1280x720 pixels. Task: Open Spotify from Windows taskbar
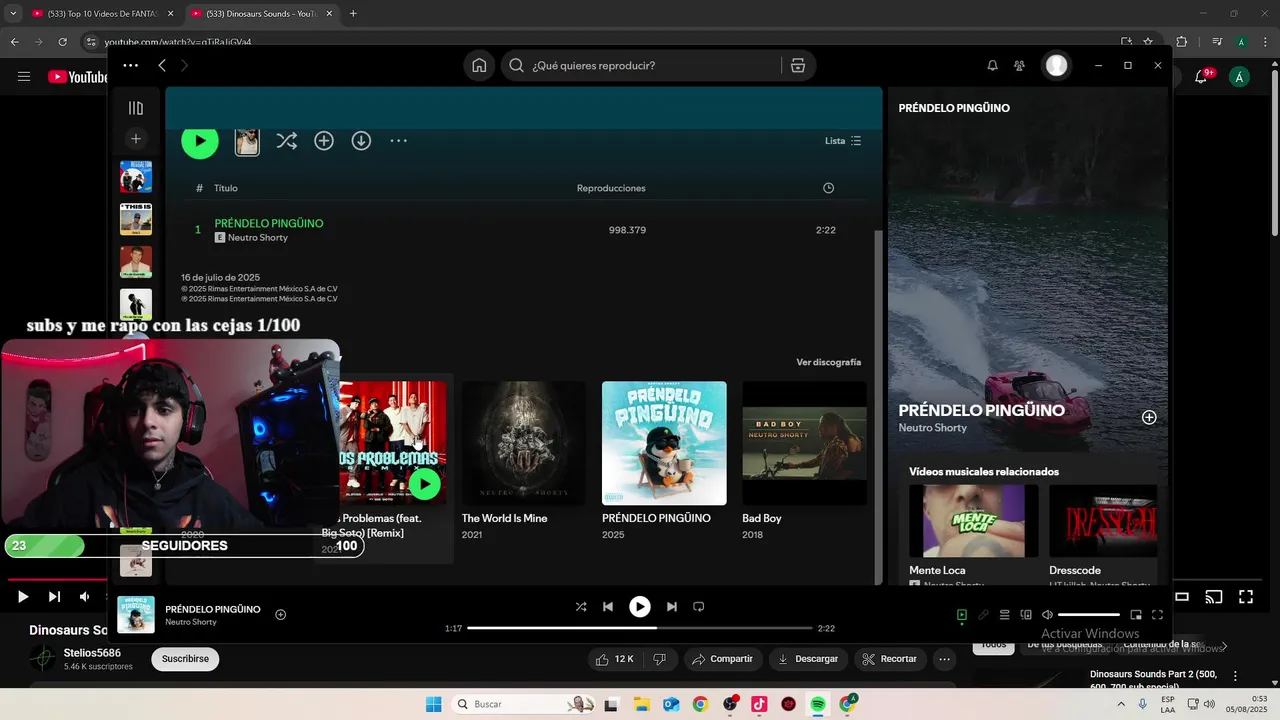point(818,704)
